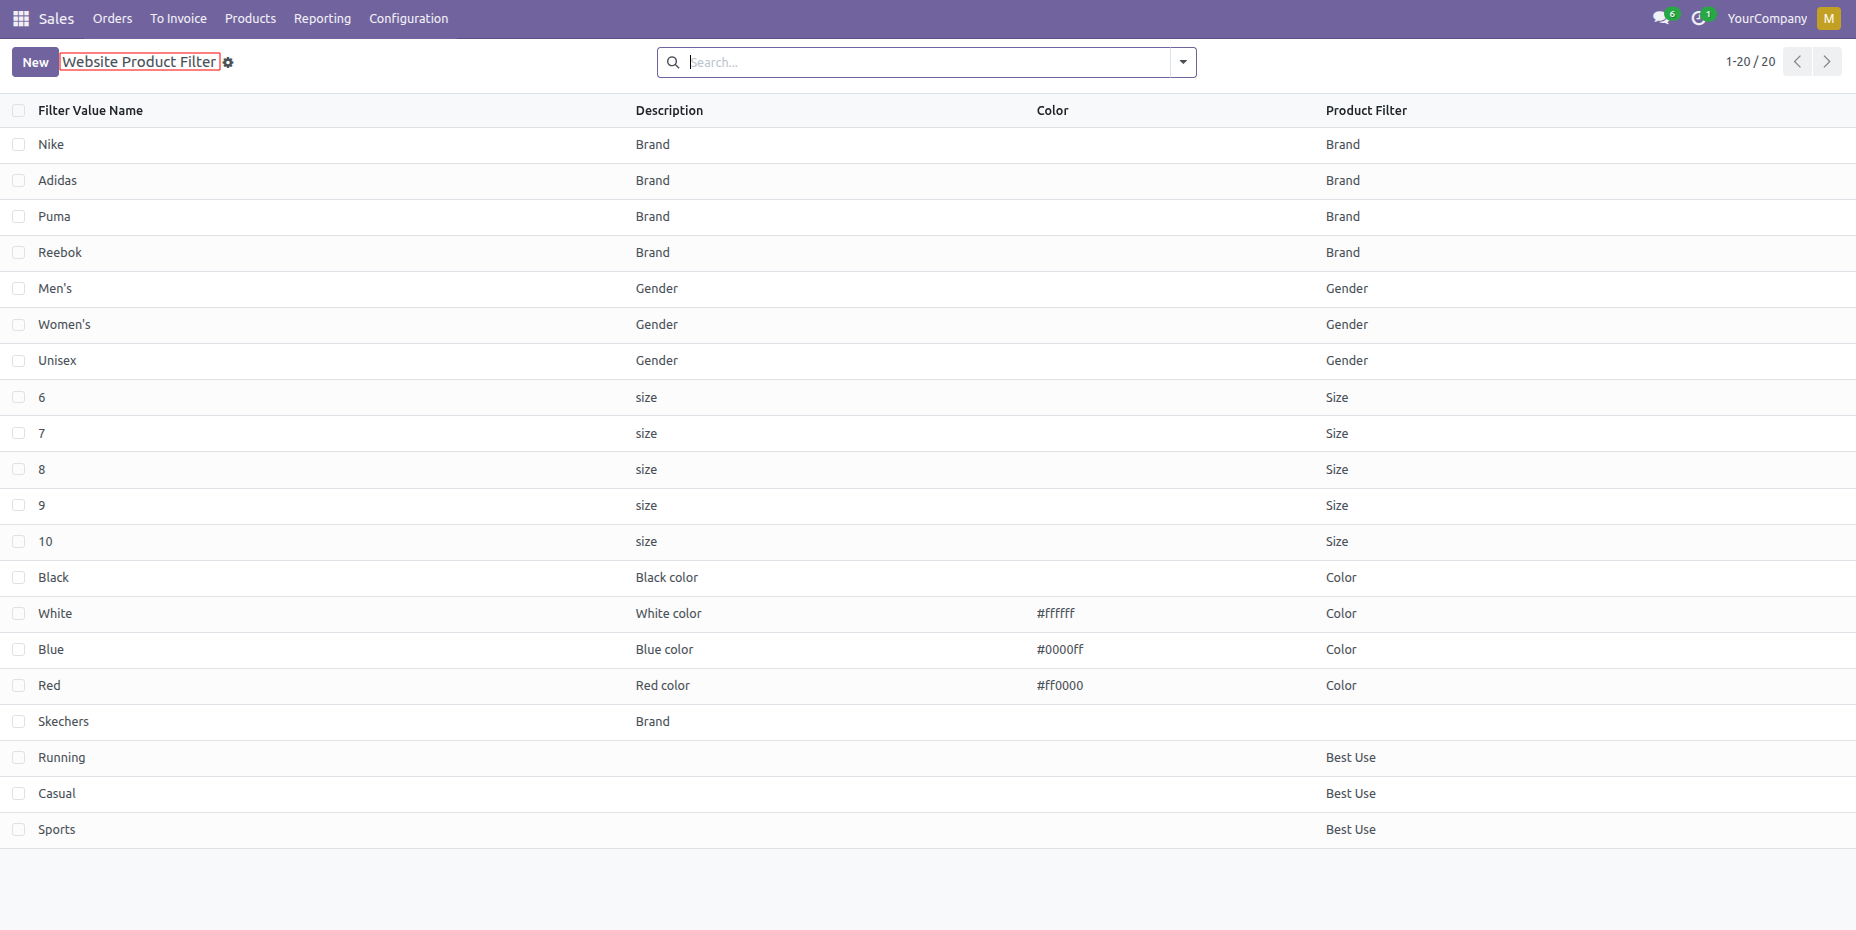Open the Women's record

click(64, 325)
